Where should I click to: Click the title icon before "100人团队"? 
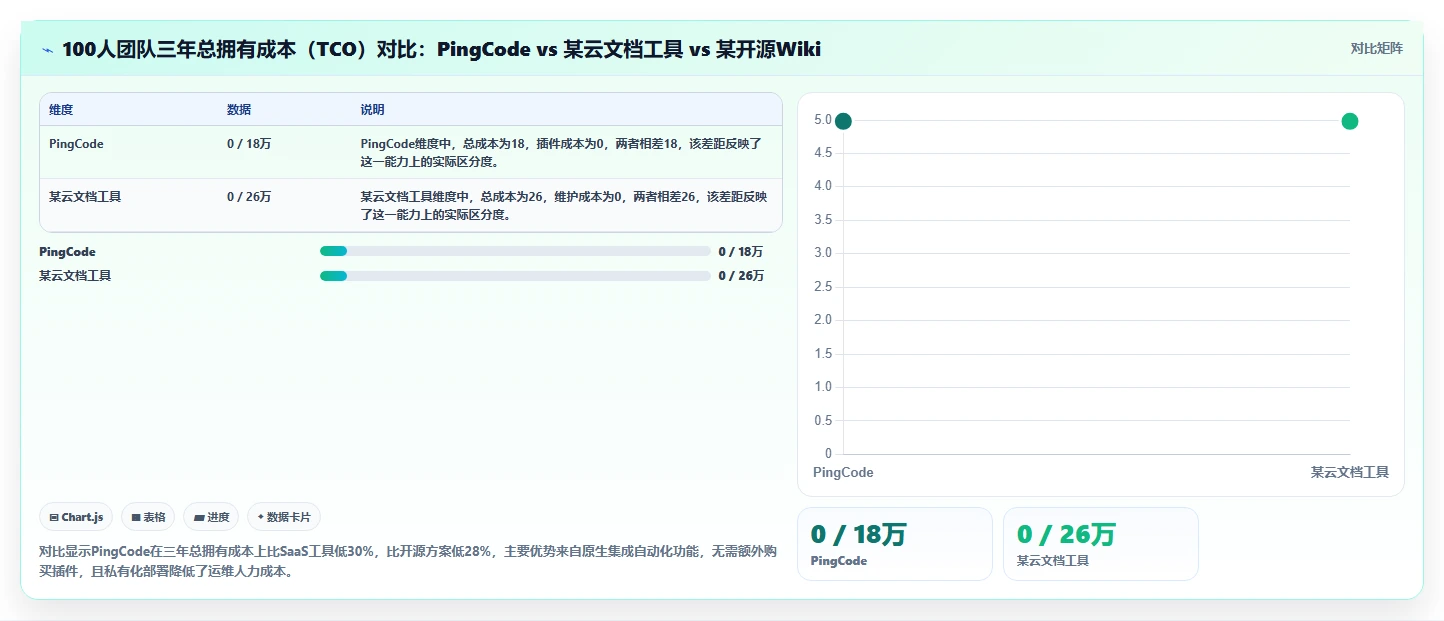47,49
